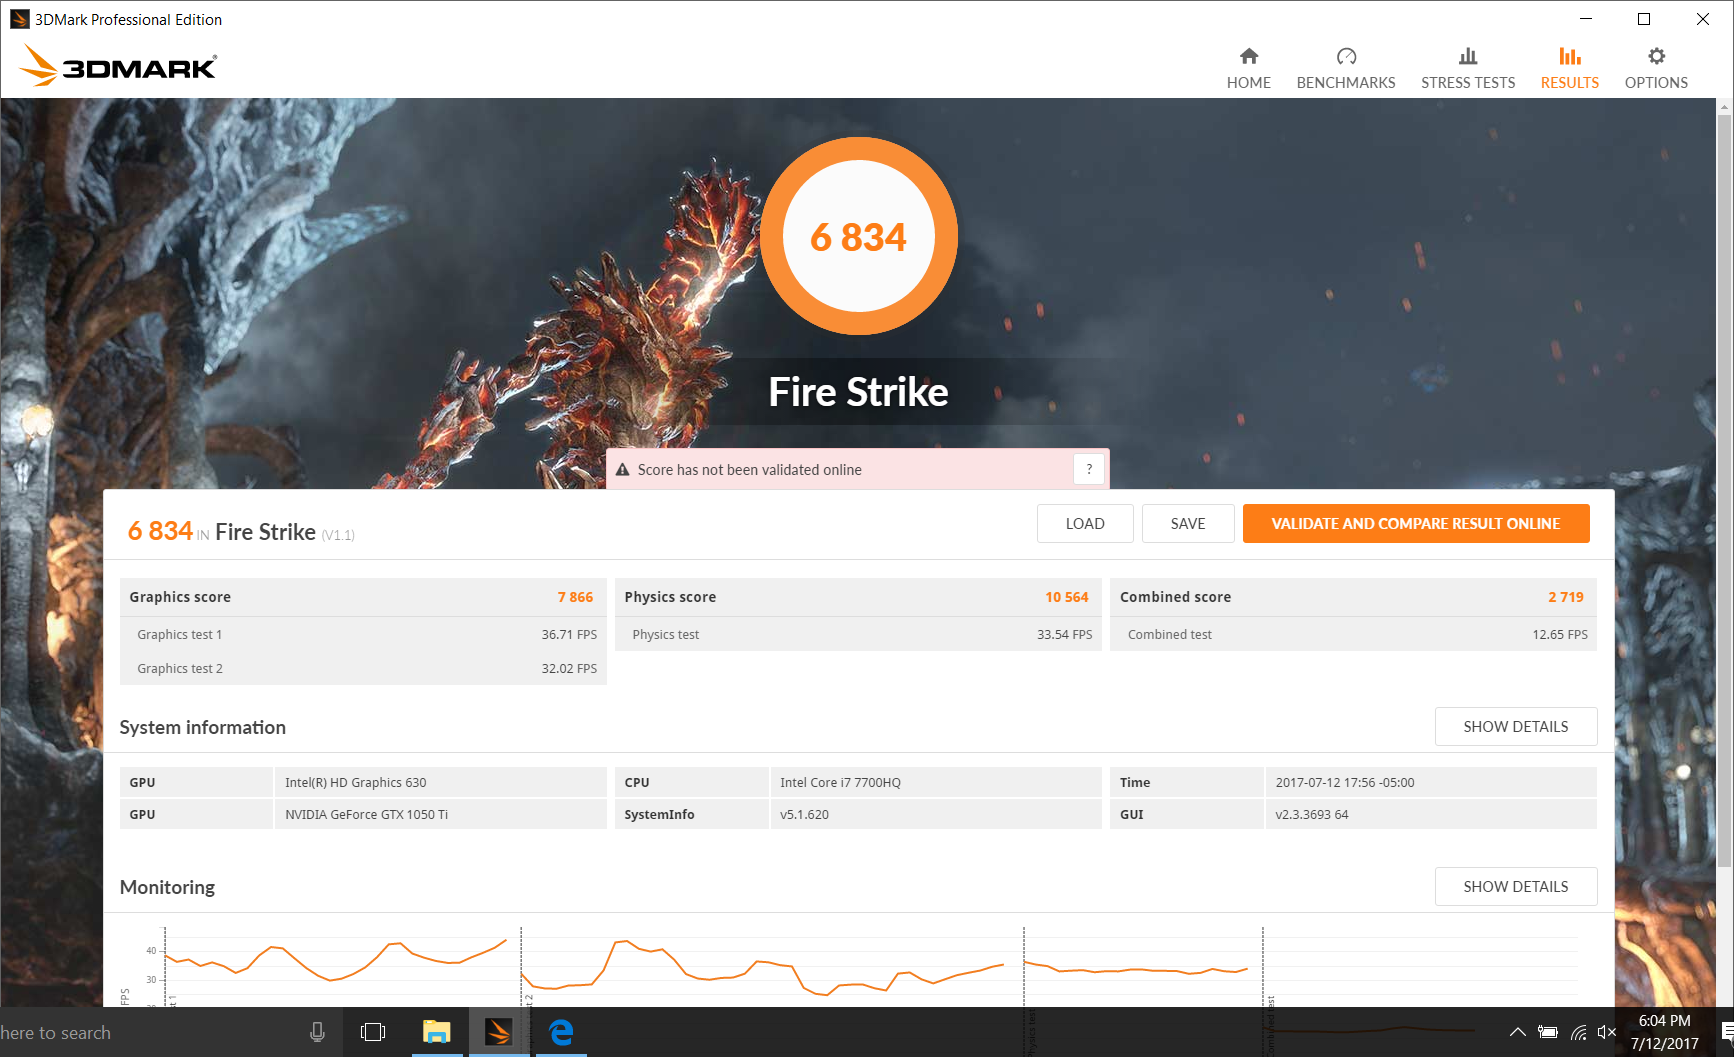Minimize the 3DMark window

[x=1586, y=19]
